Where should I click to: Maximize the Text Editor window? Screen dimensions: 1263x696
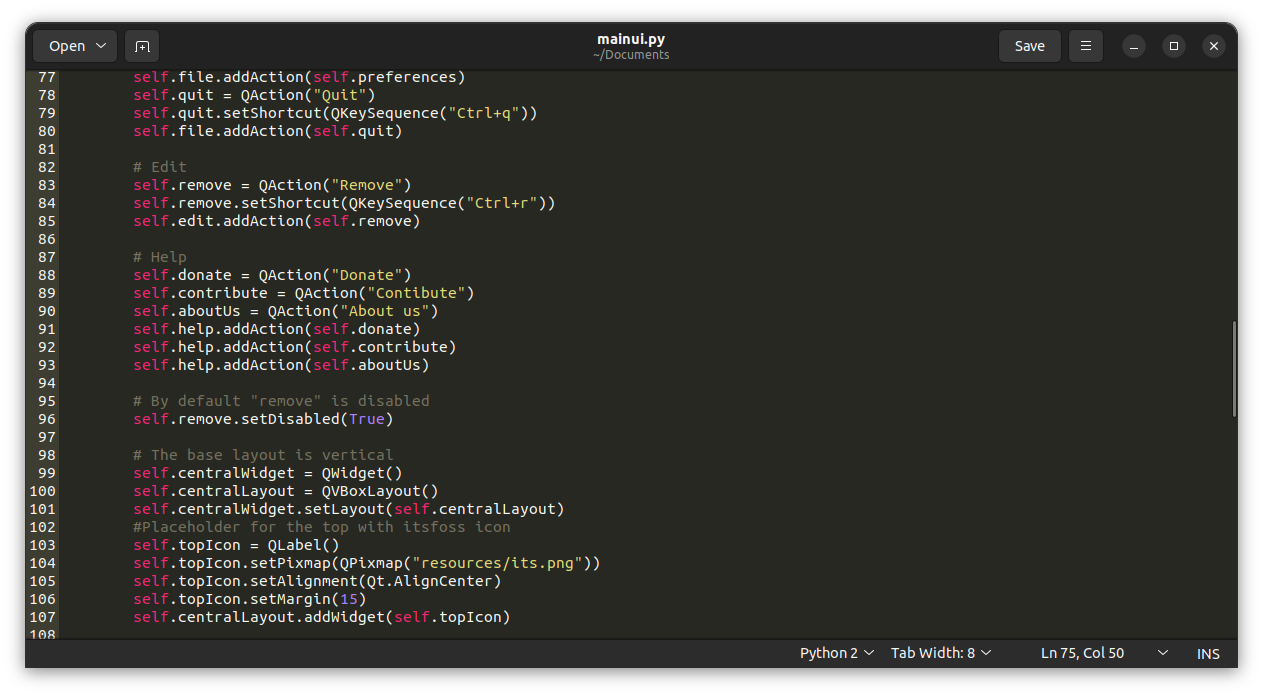click(x=1173, y=45)
